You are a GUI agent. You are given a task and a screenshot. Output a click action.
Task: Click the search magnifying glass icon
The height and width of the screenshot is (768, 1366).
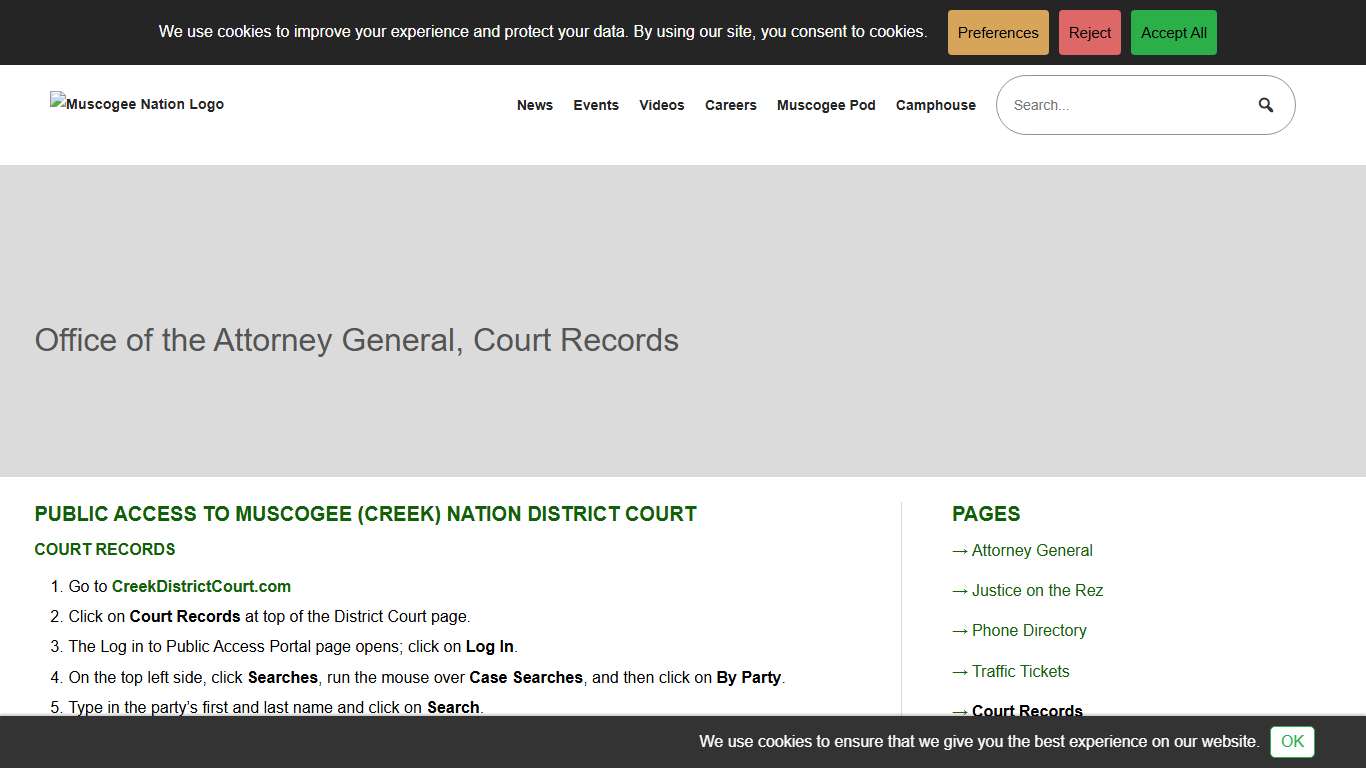coord(1264,104)
